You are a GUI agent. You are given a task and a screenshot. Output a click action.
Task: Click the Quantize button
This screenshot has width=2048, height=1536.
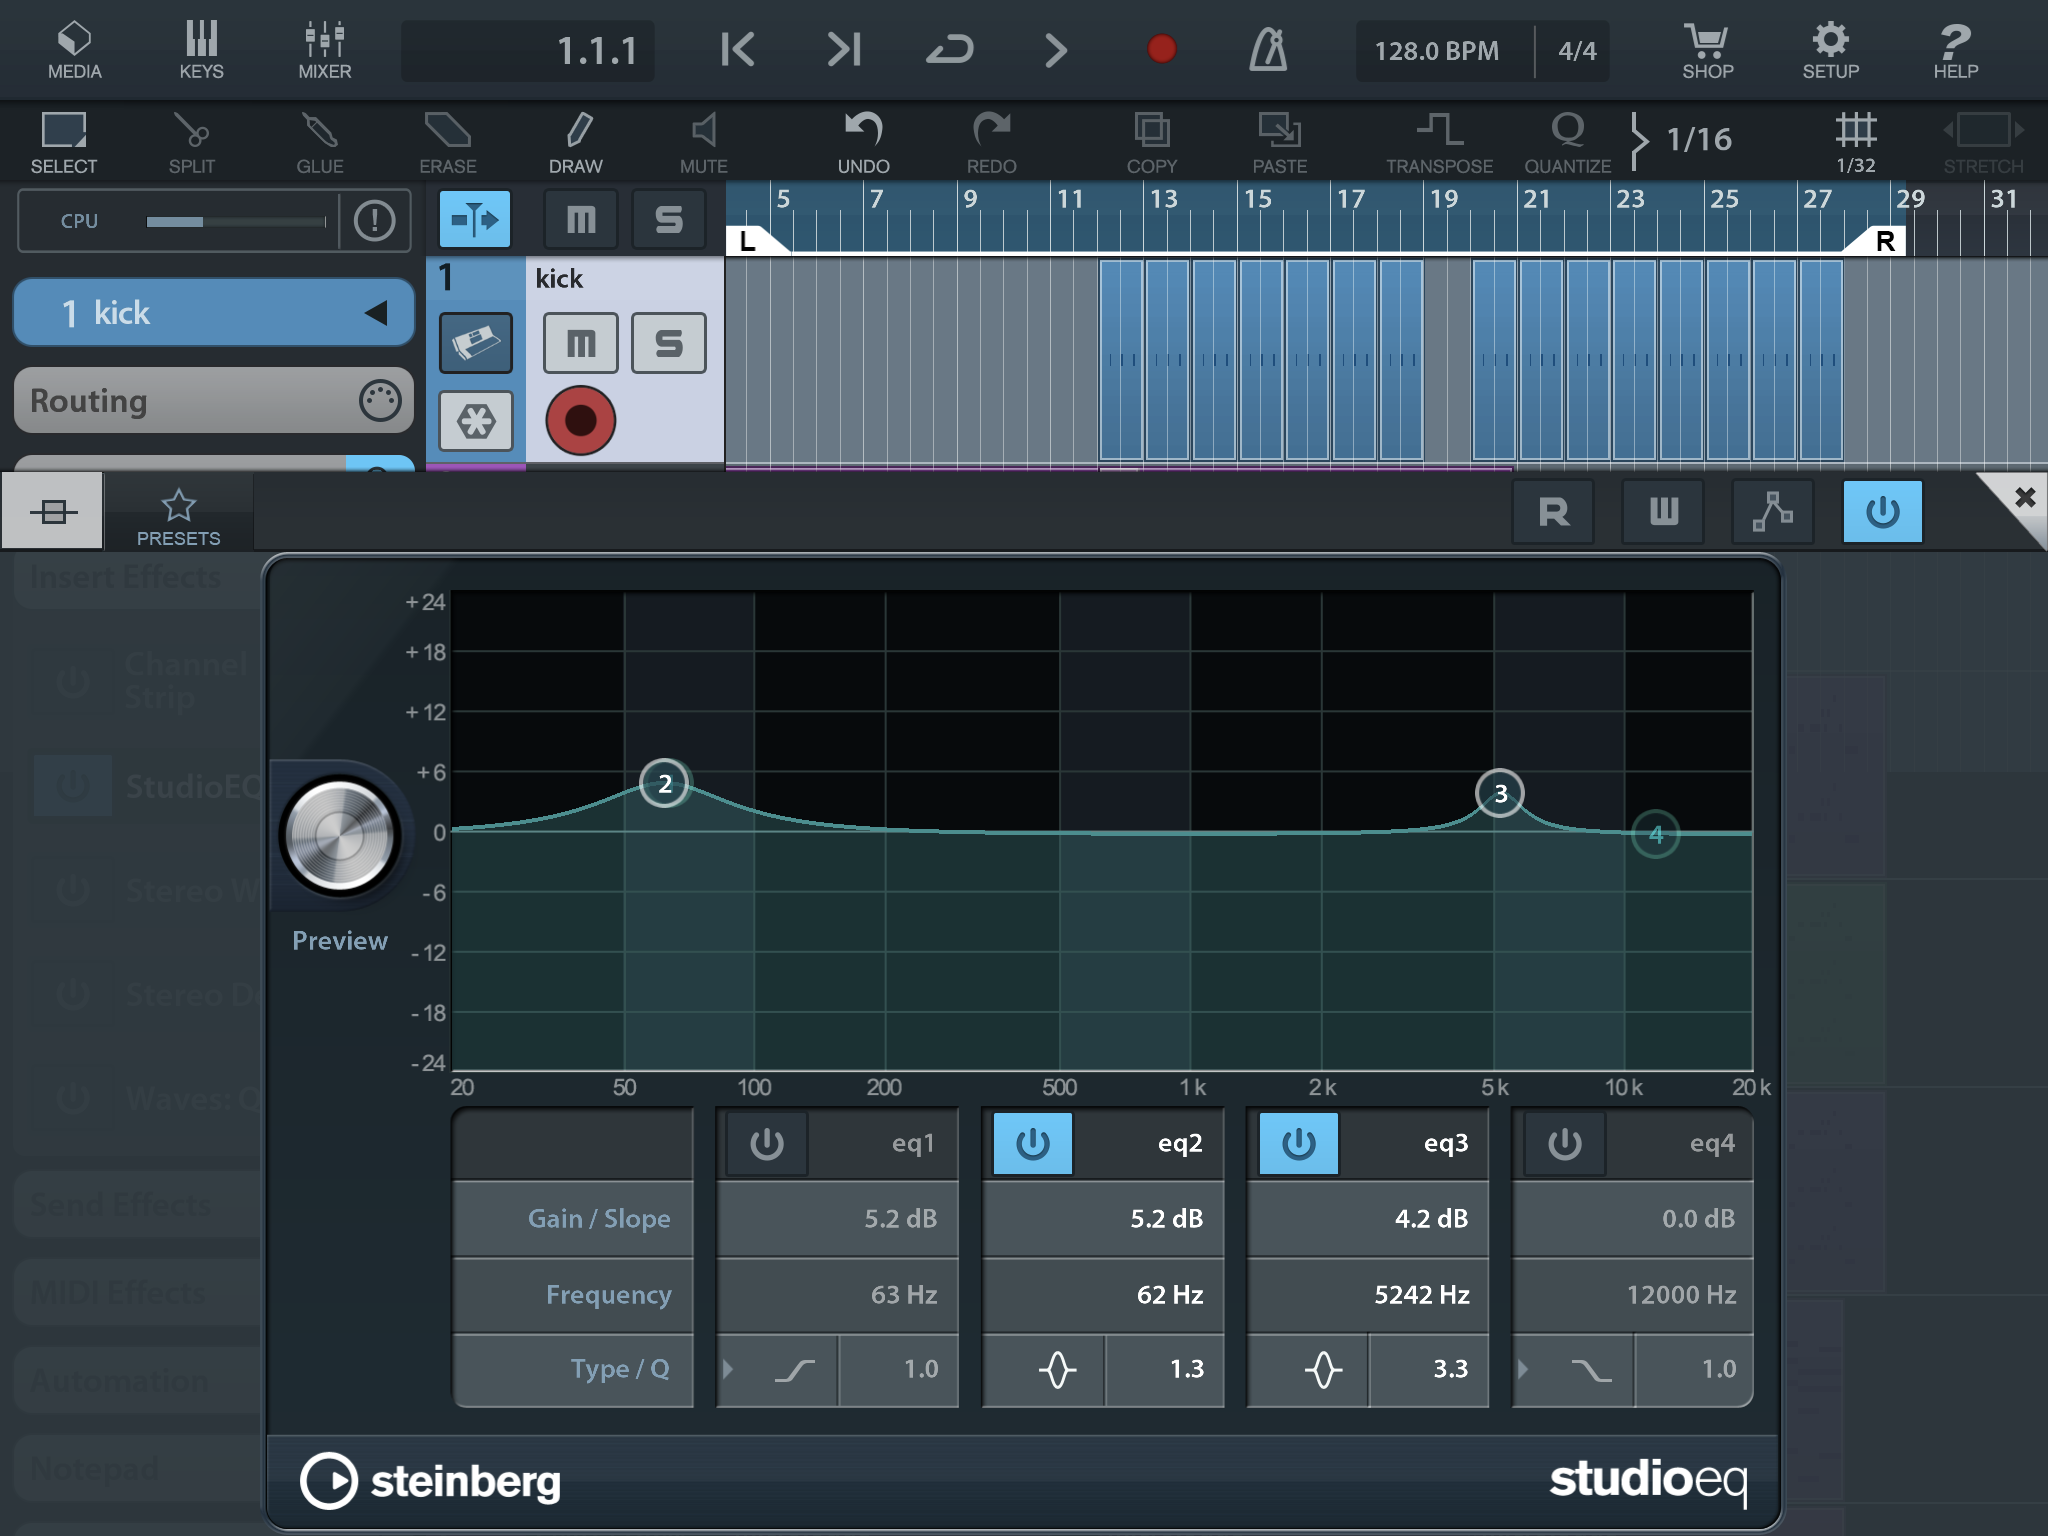click(x=1568, y=142)
